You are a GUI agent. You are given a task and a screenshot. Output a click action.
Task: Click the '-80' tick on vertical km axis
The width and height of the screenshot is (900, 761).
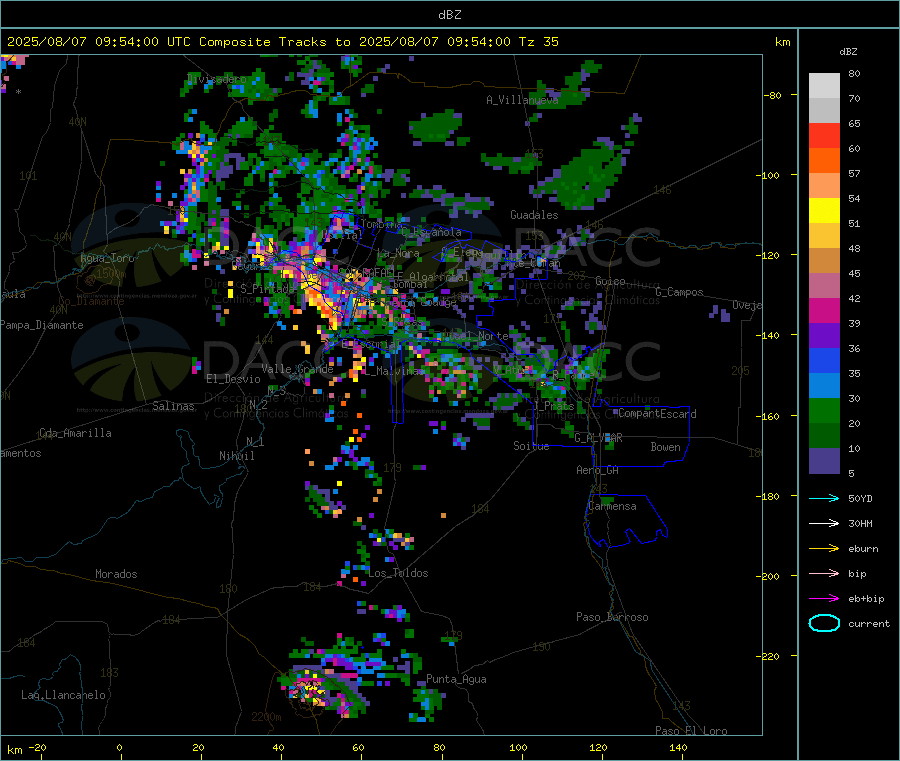(x=773, y=95)
